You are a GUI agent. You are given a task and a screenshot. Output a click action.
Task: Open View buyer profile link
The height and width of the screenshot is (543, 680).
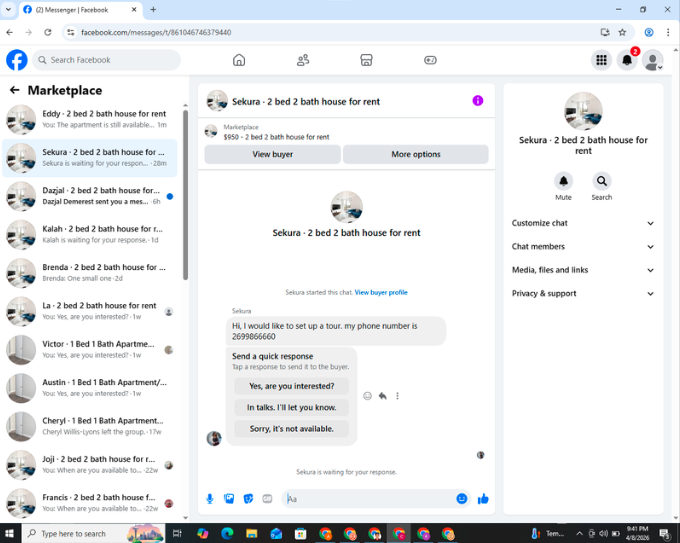pyautogui.click(x=381, y=292)
